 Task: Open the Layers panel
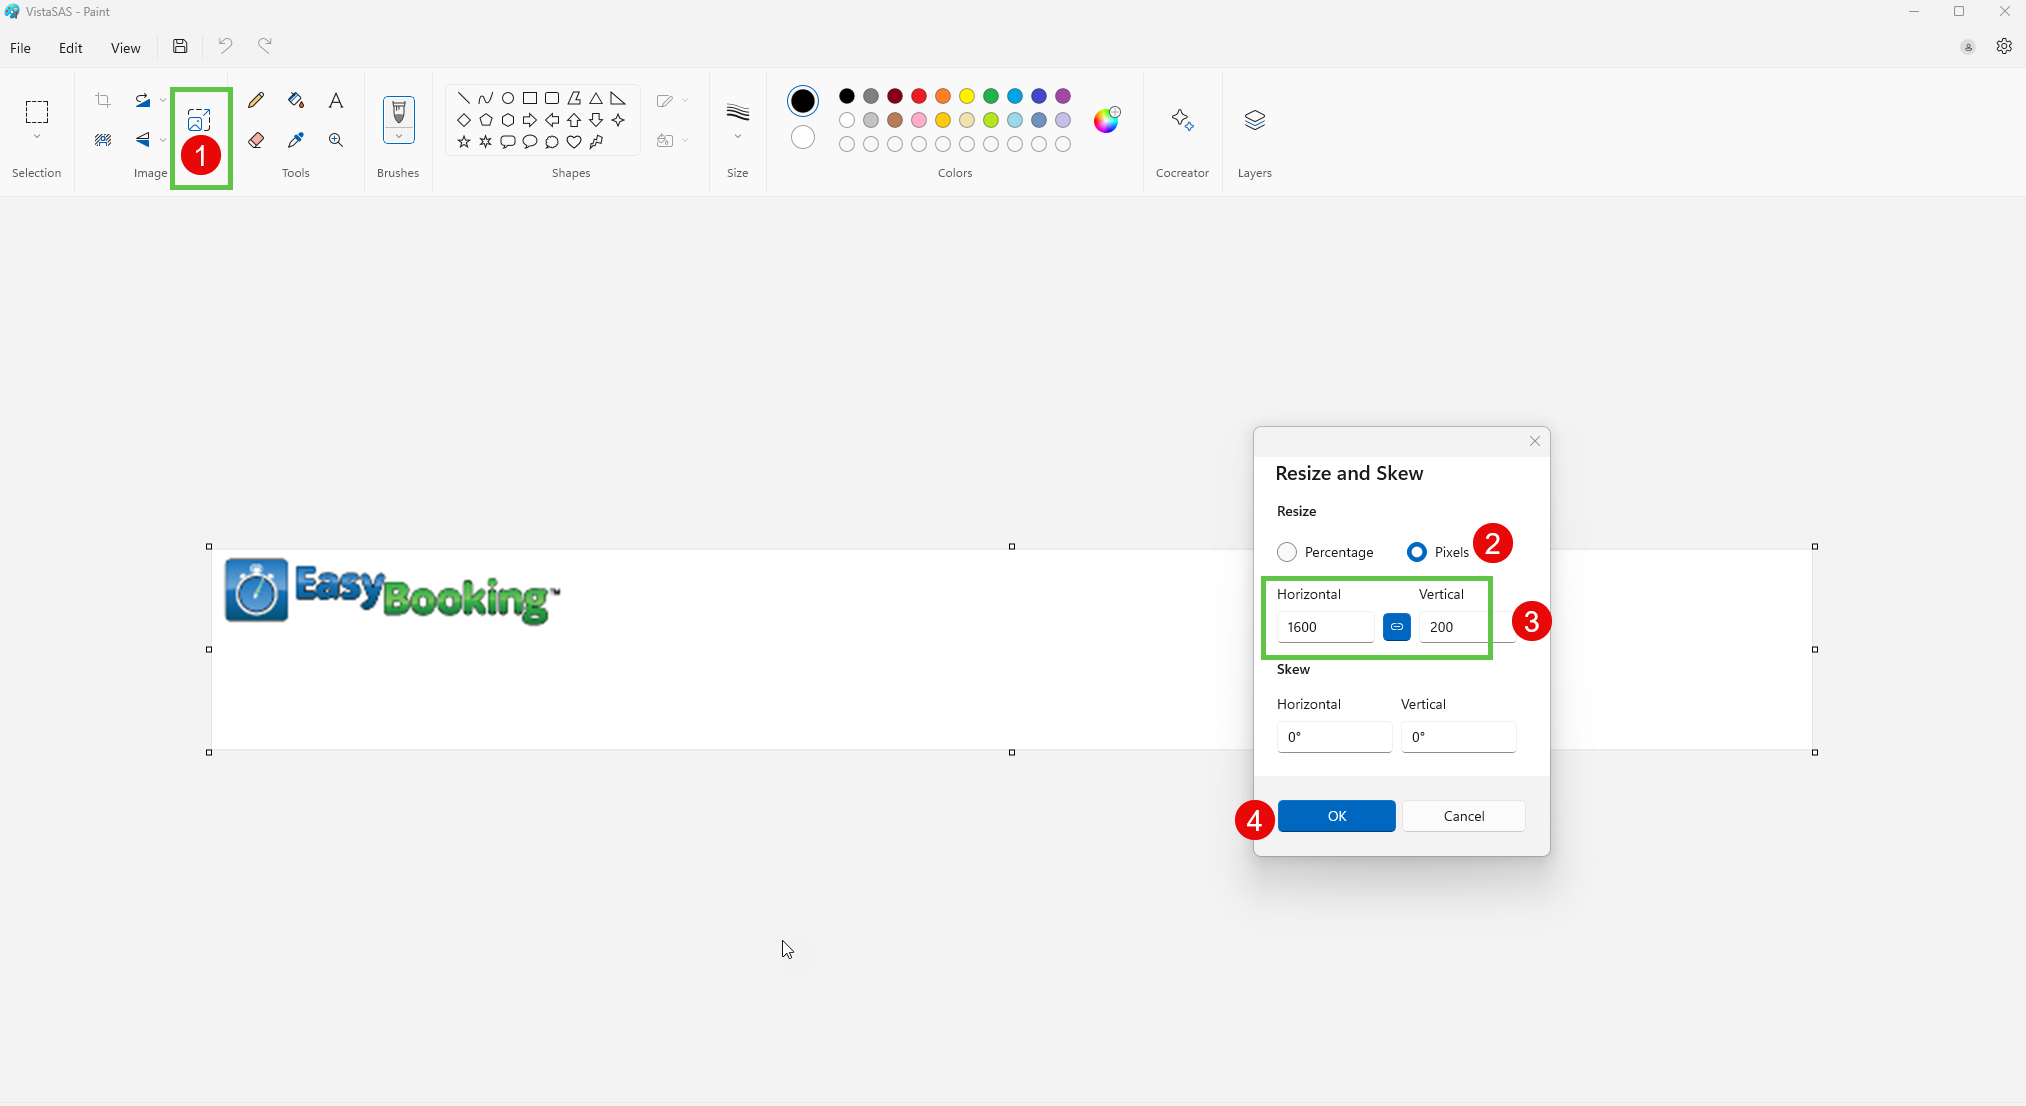point(1255,120)
